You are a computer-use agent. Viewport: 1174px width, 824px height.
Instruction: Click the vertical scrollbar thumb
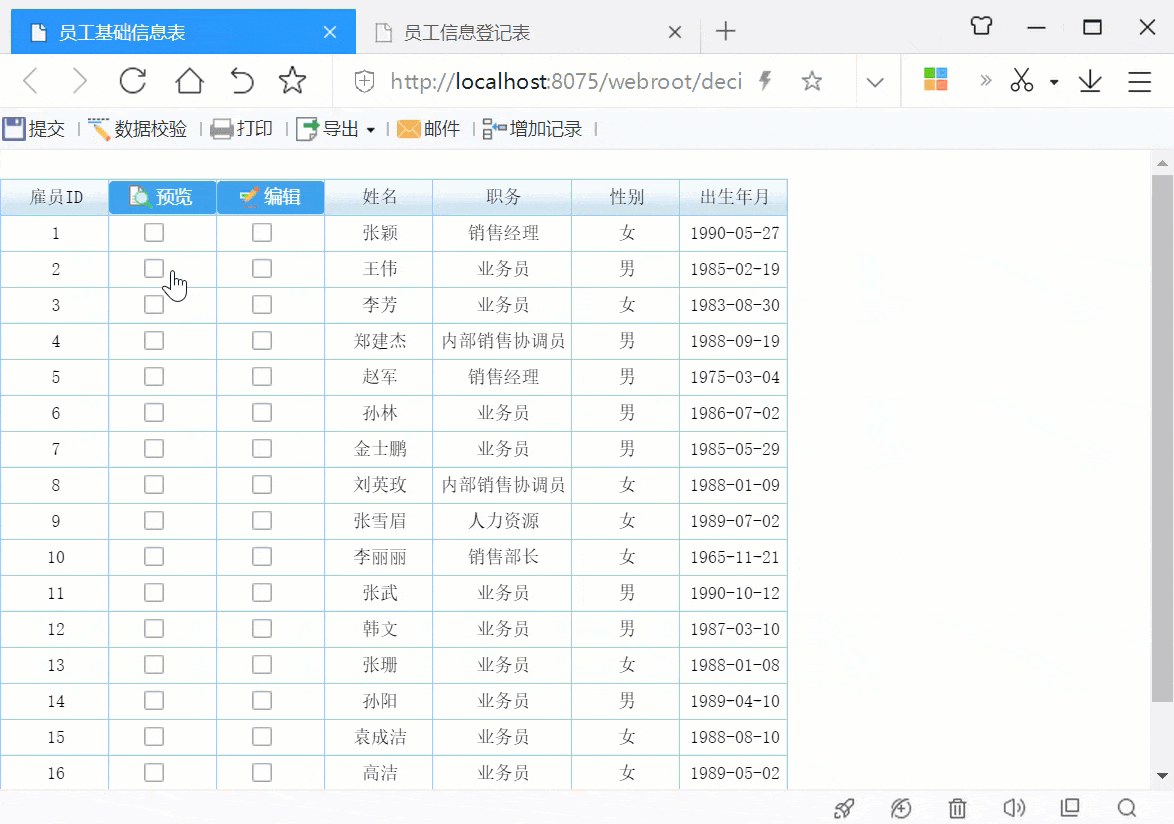point(1162,439)
